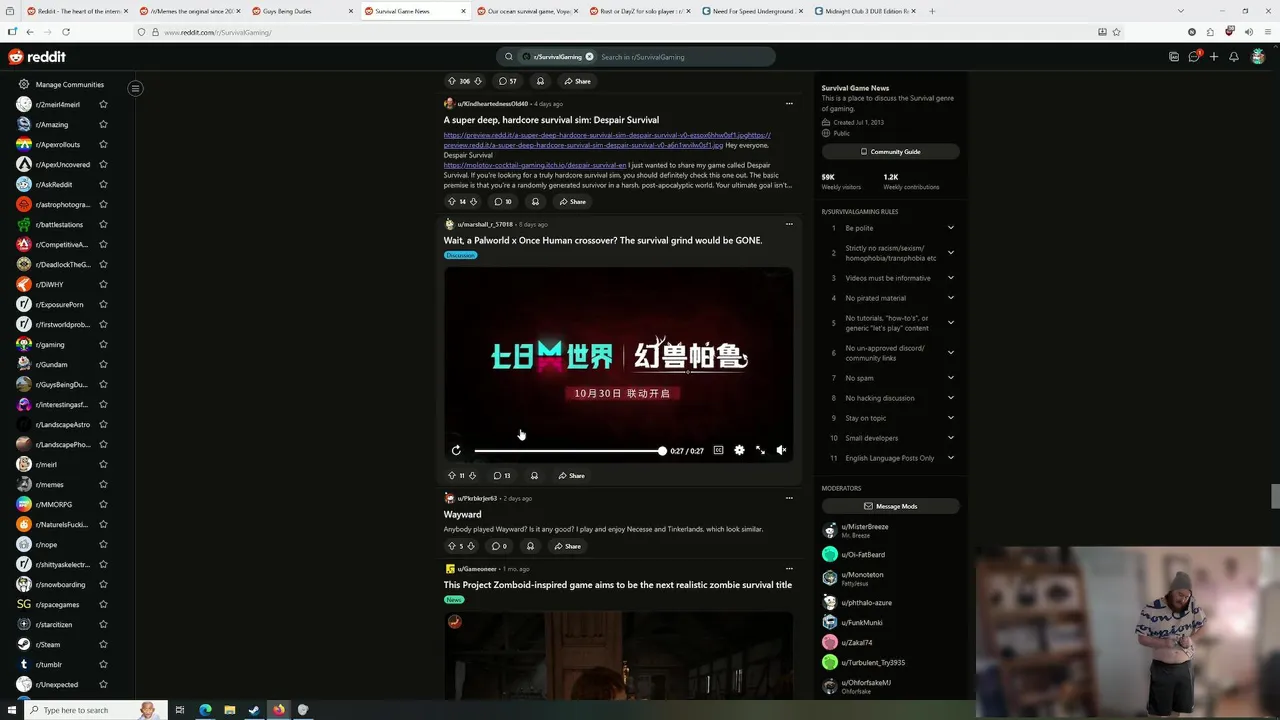Open the Reddit notifications bell
This screenshot has height=720, width=1280.
(x=1233, y=57)
